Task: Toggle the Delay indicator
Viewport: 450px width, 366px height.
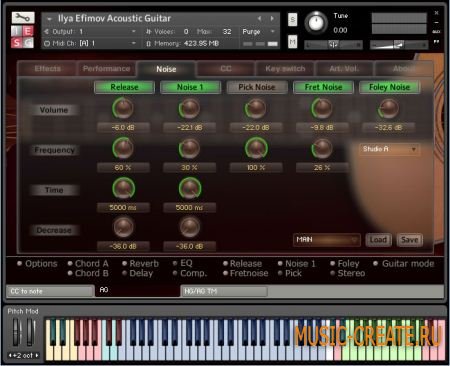Action: (x=124, y=273)
